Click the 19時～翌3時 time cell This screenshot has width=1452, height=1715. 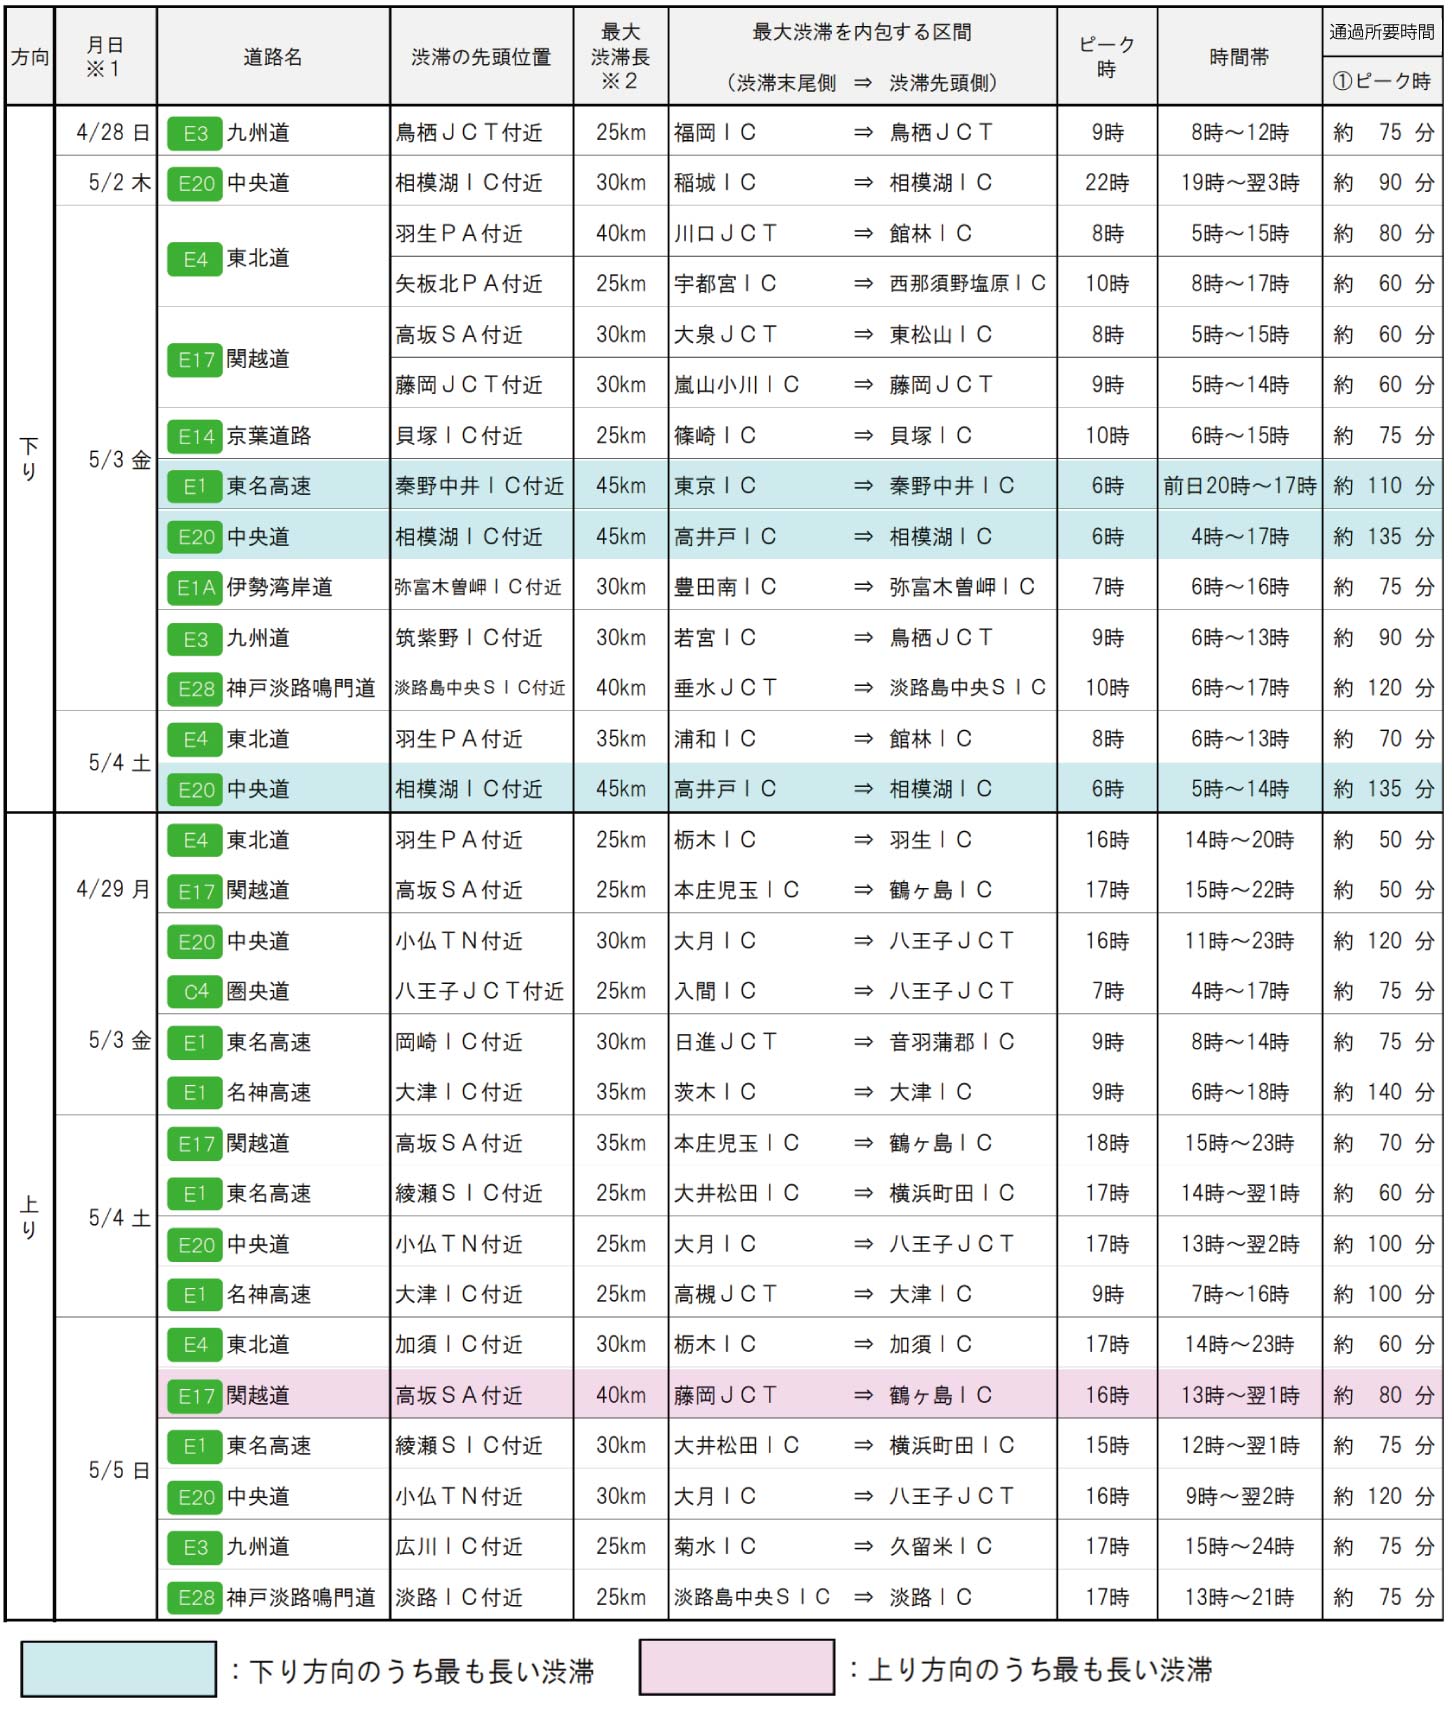point(1239,183)
